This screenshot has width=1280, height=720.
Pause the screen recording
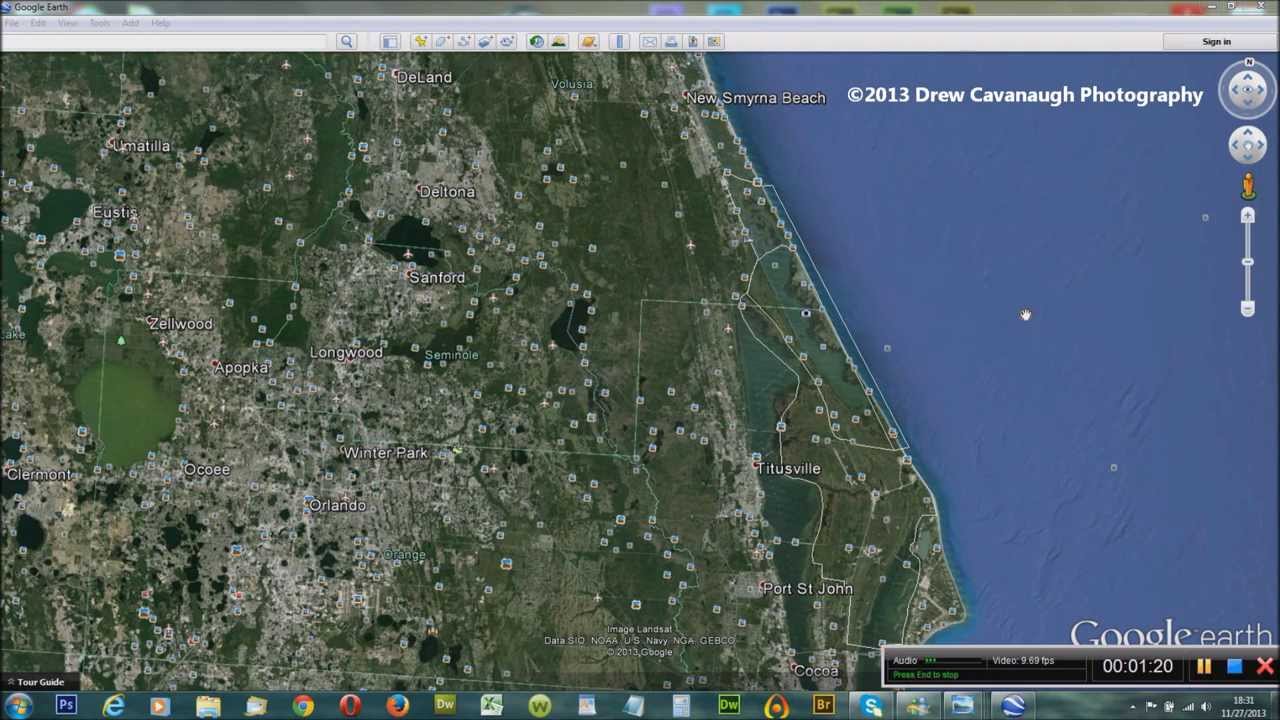click(x=1204, y=666)
